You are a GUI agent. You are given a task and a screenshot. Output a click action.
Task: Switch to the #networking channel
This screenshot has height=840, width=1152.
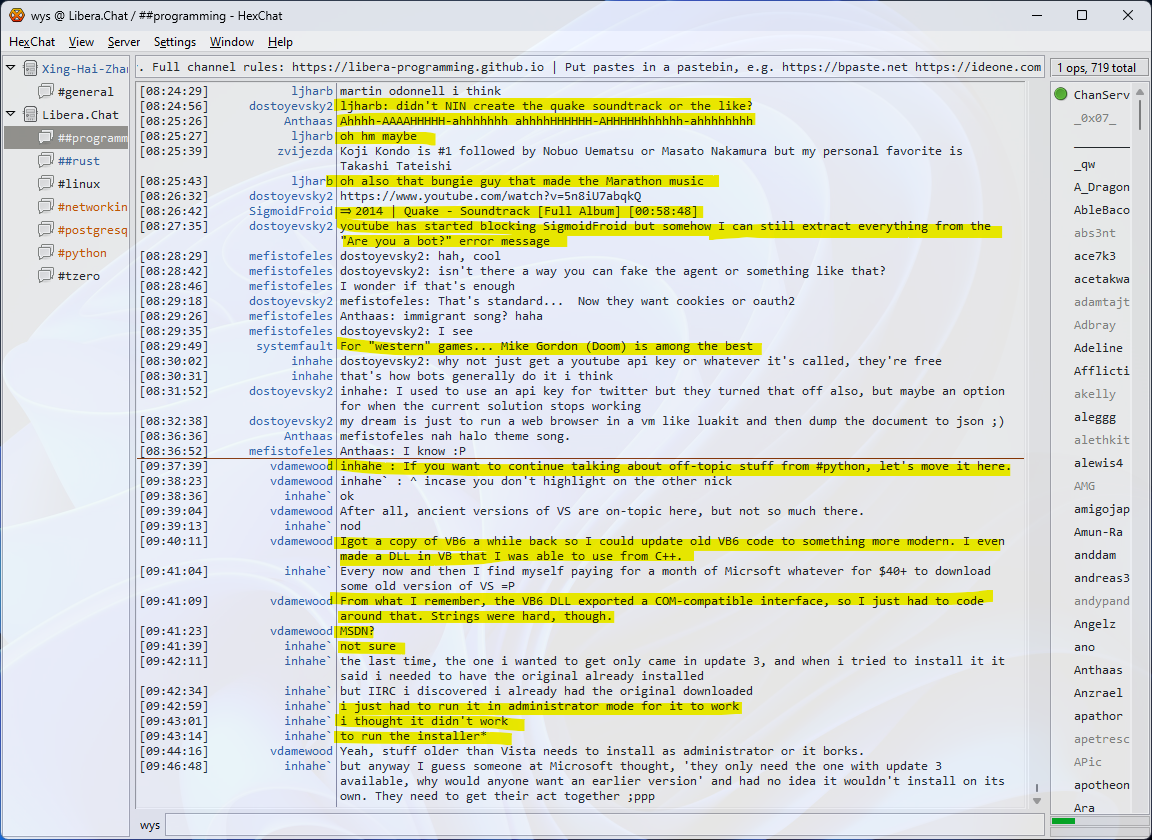92,207
